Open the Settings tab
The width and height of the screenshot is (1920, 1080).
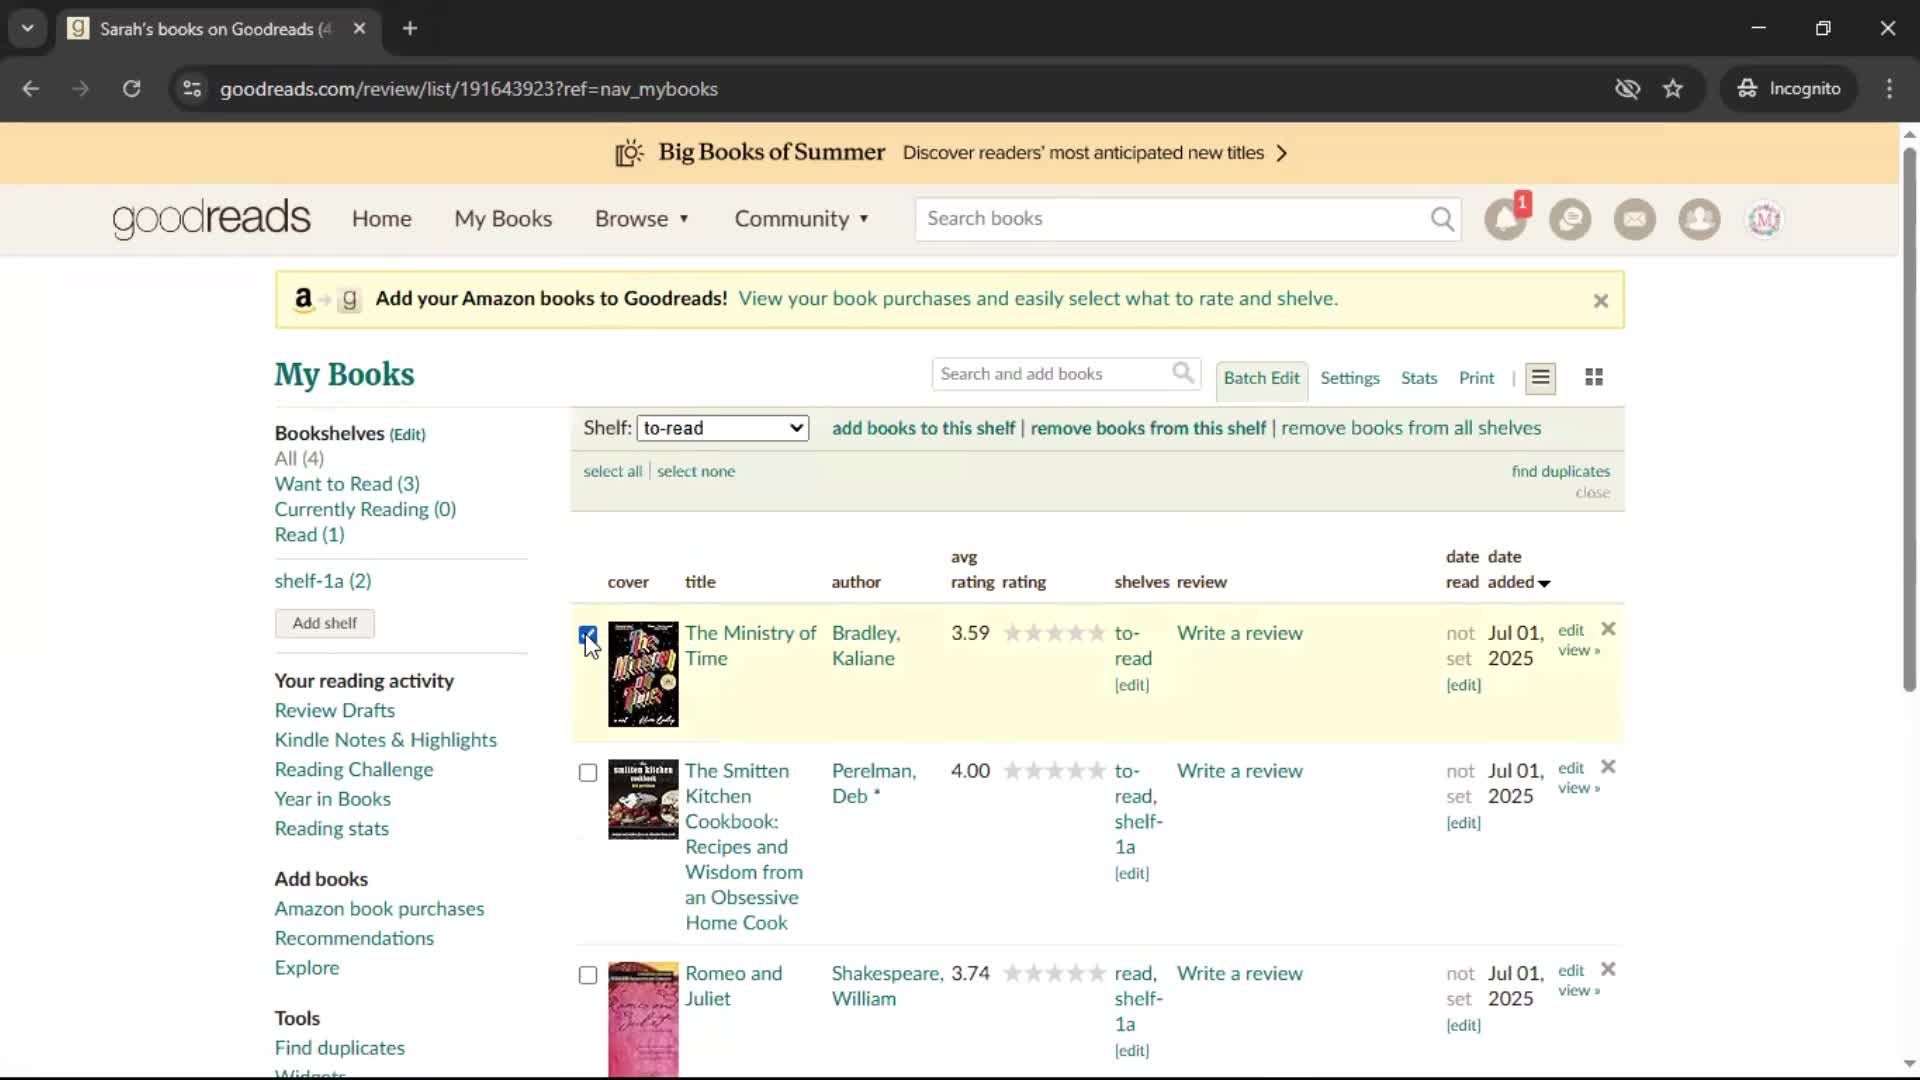pos(1350,378)
